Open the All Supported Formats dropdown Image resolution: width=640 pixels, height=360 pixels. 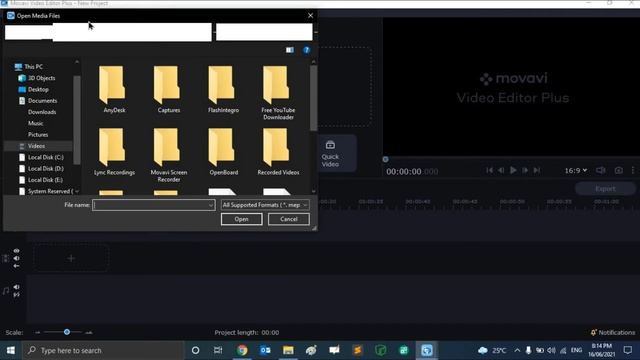tap(265, 205)
